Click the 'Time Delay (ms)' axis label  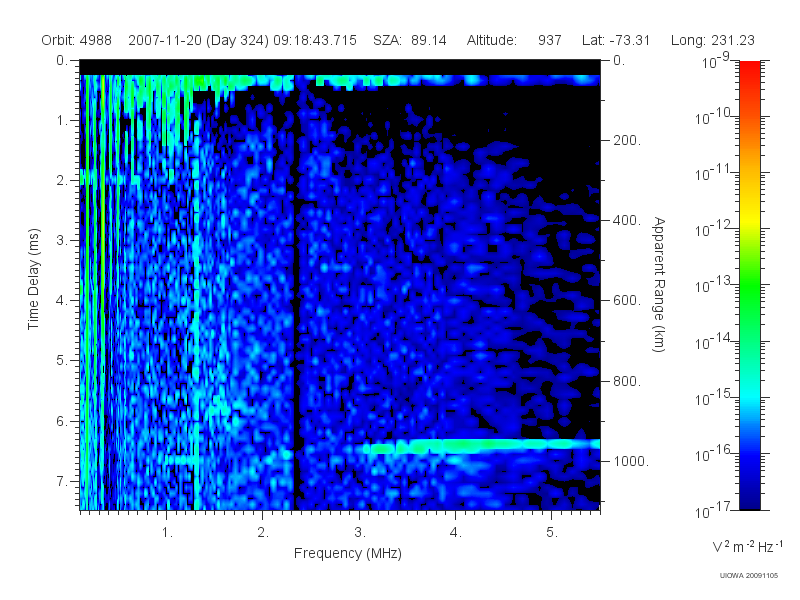pyautogui.click(x=33, y=279)
